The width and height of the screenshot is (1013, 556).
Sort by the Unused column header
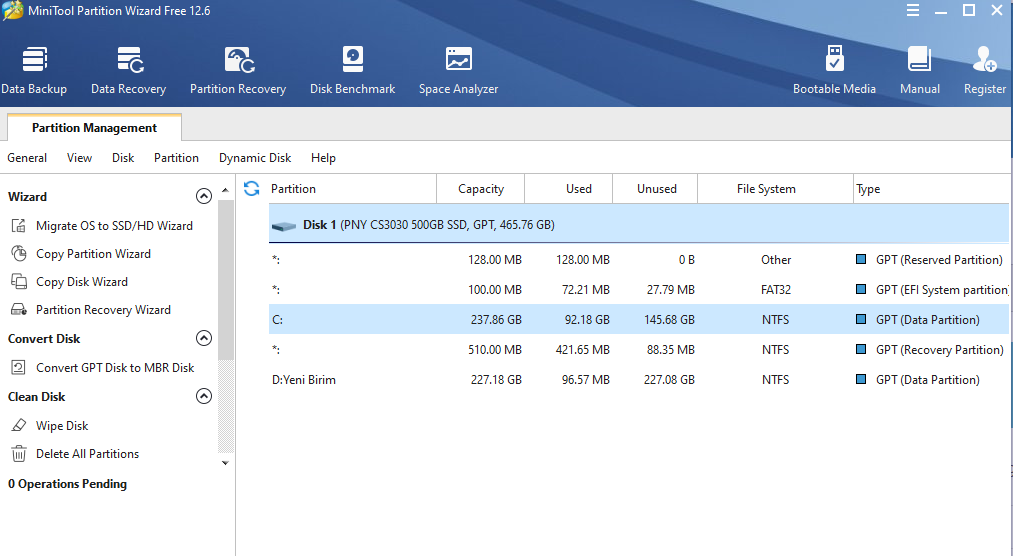[x=655, y=189]
